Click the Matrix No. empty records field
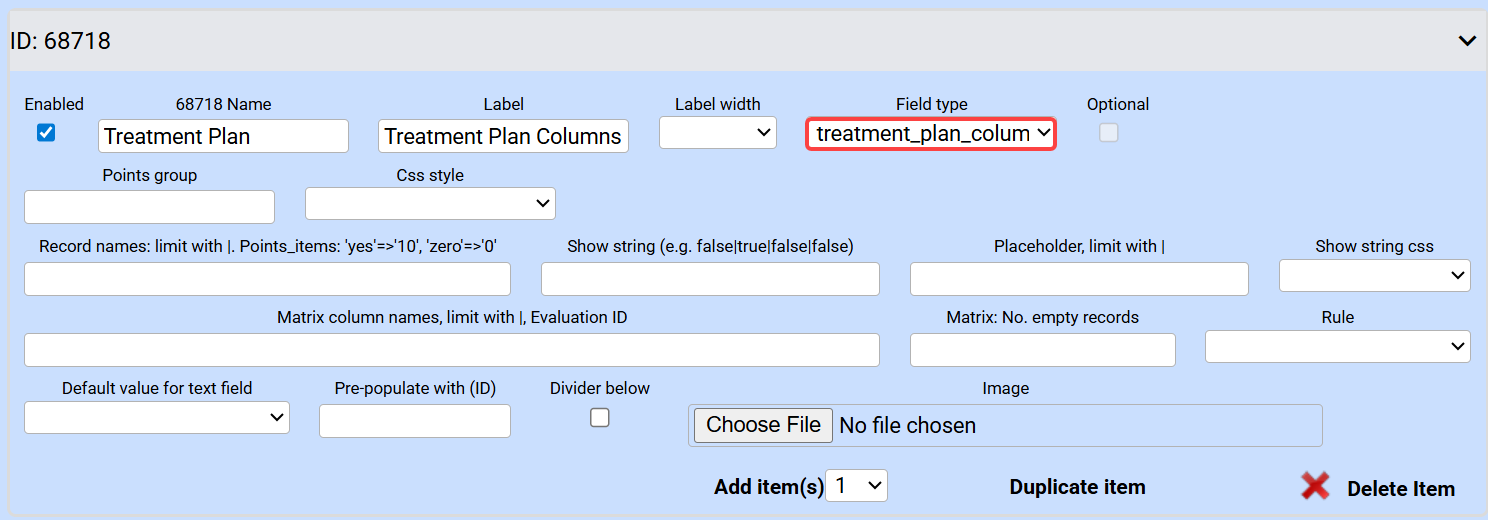The image size is (1488, 520). tap(1042, 350)
